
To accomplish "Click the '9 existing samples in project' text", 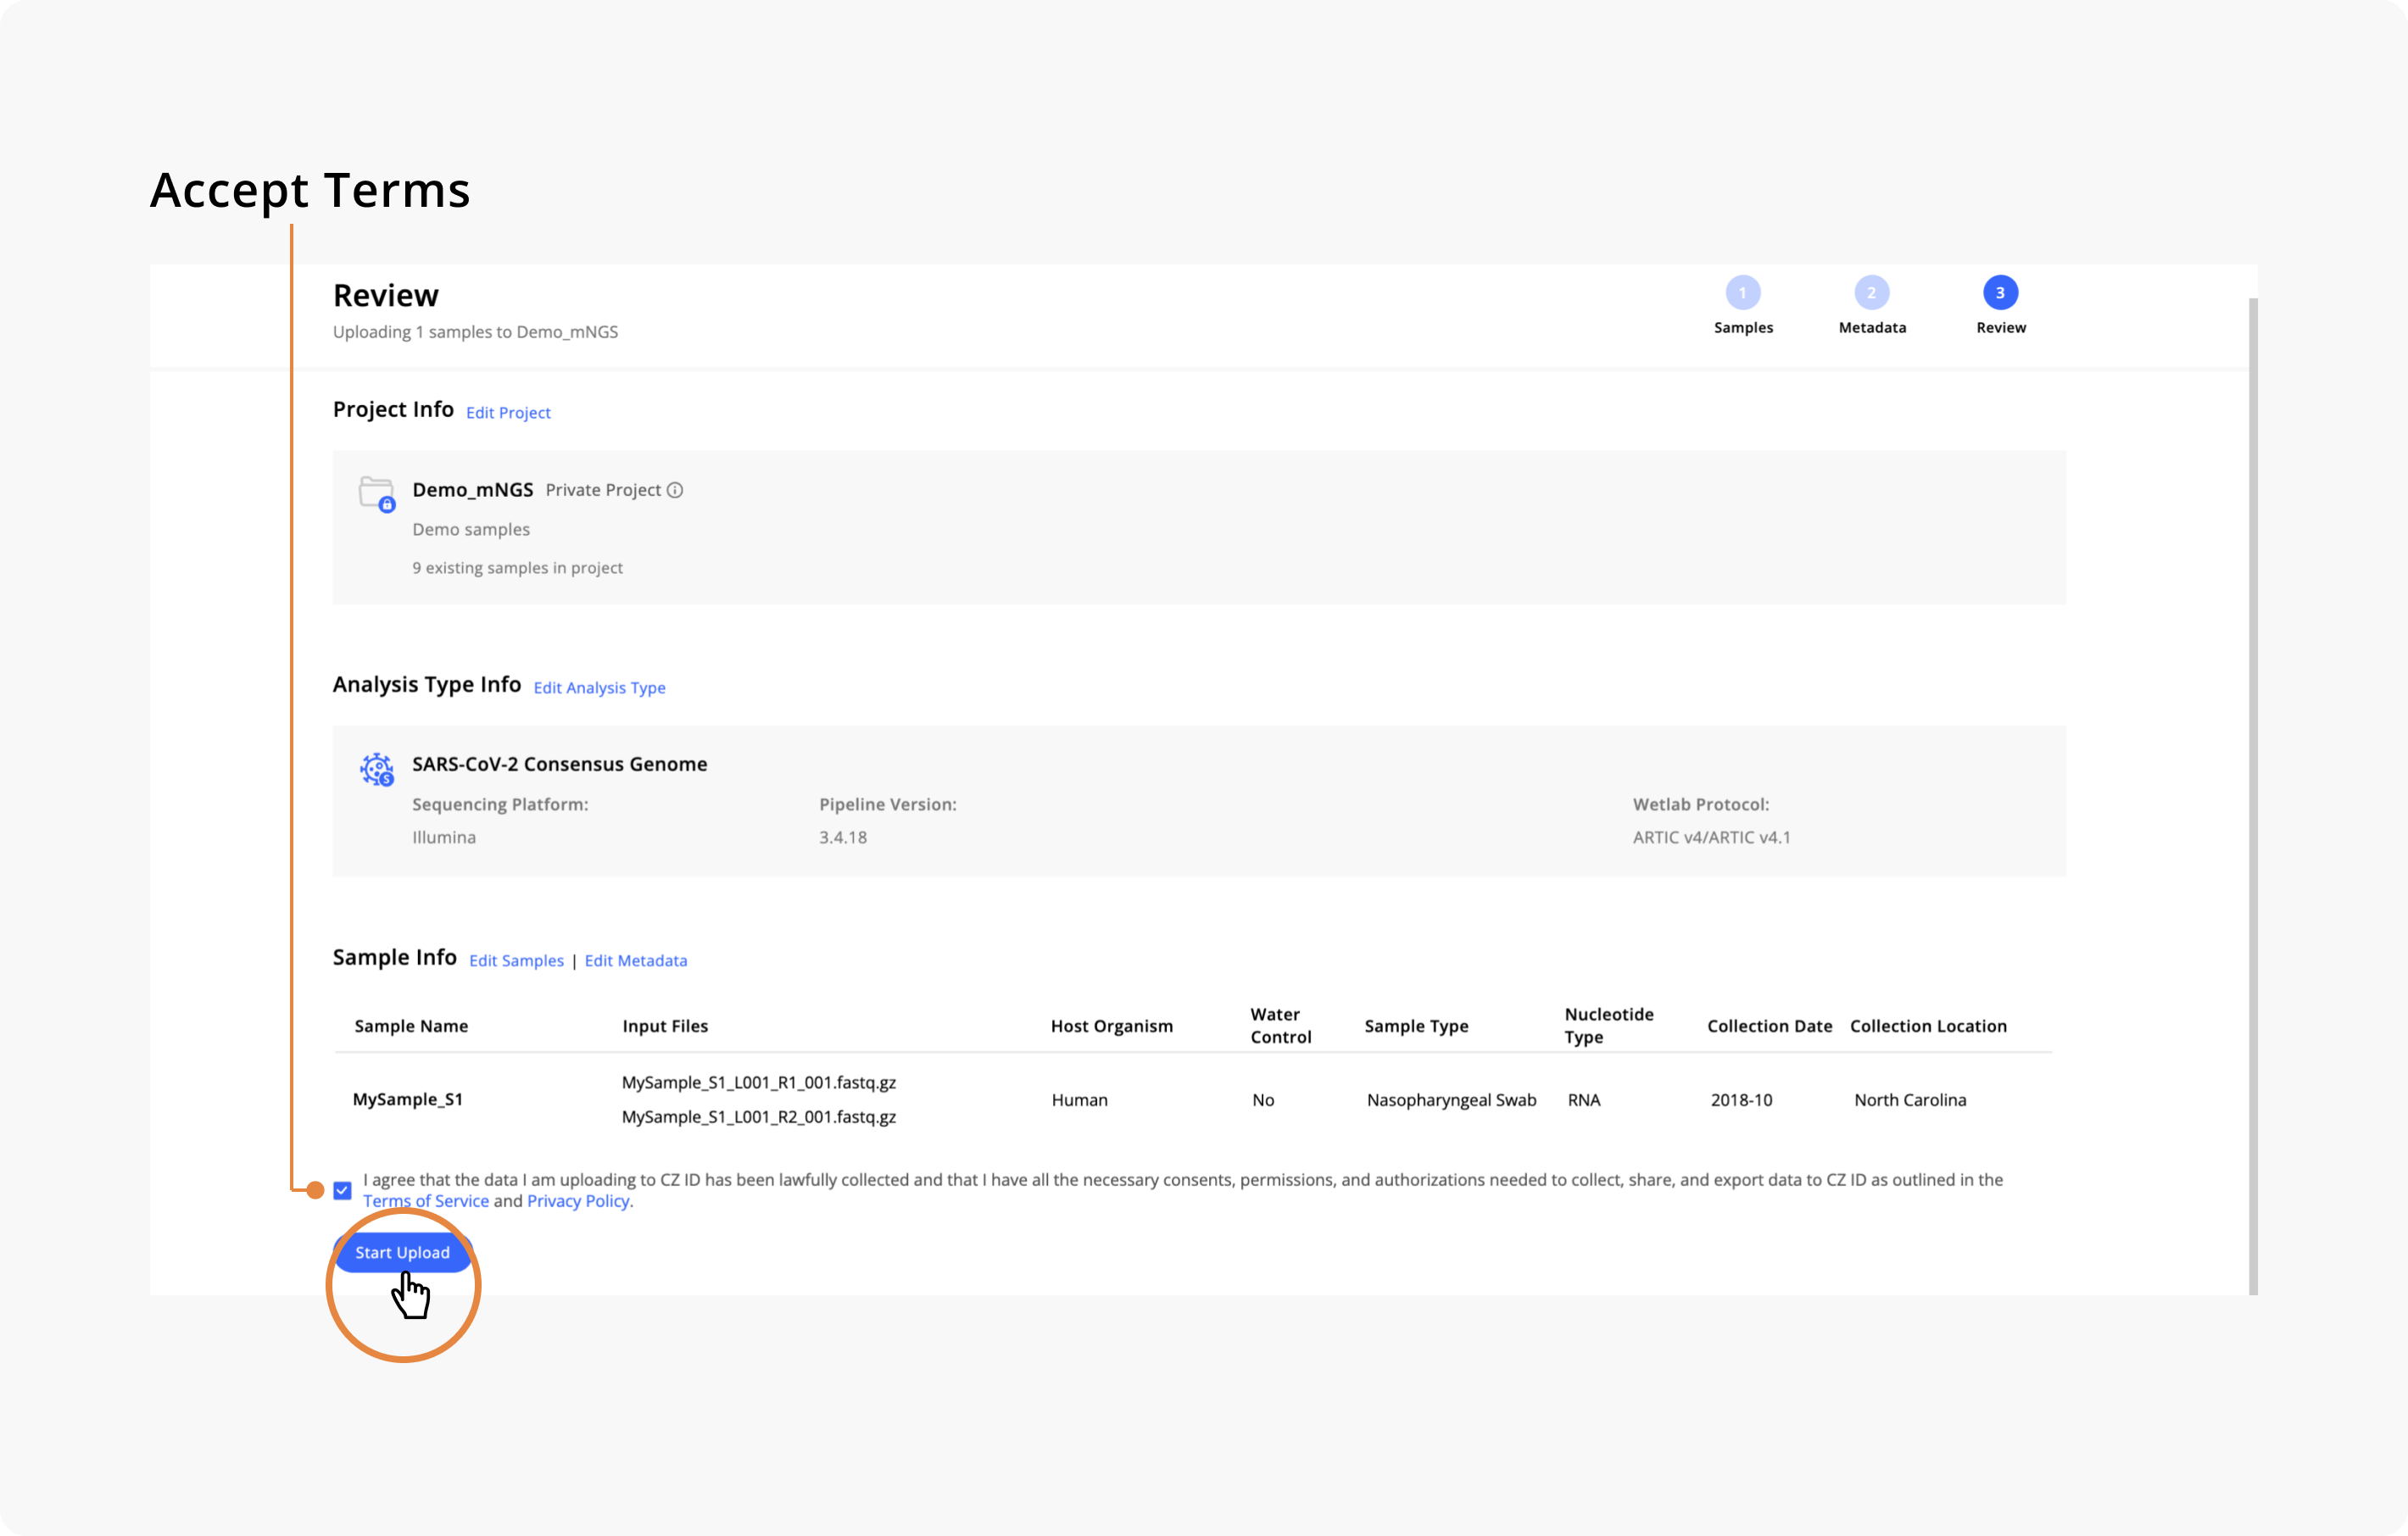I will coord(517,568).
